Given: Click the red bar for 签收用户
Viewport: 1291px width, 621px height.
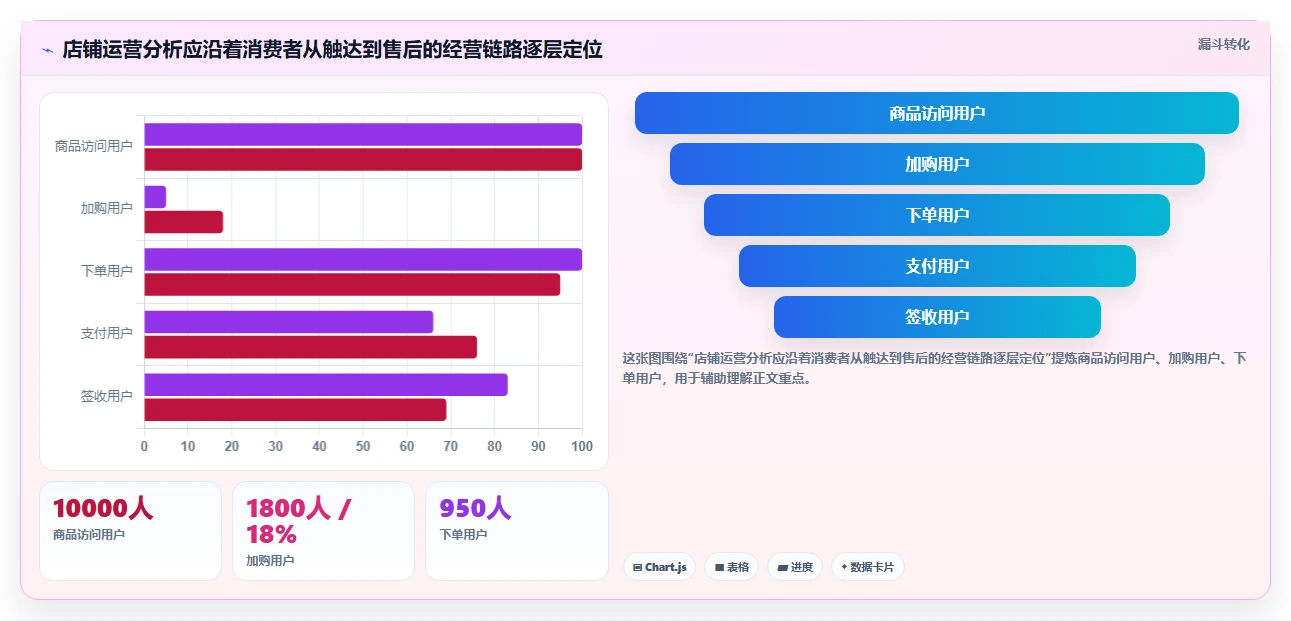Looking at the screenshot, I should click(295, 409).
